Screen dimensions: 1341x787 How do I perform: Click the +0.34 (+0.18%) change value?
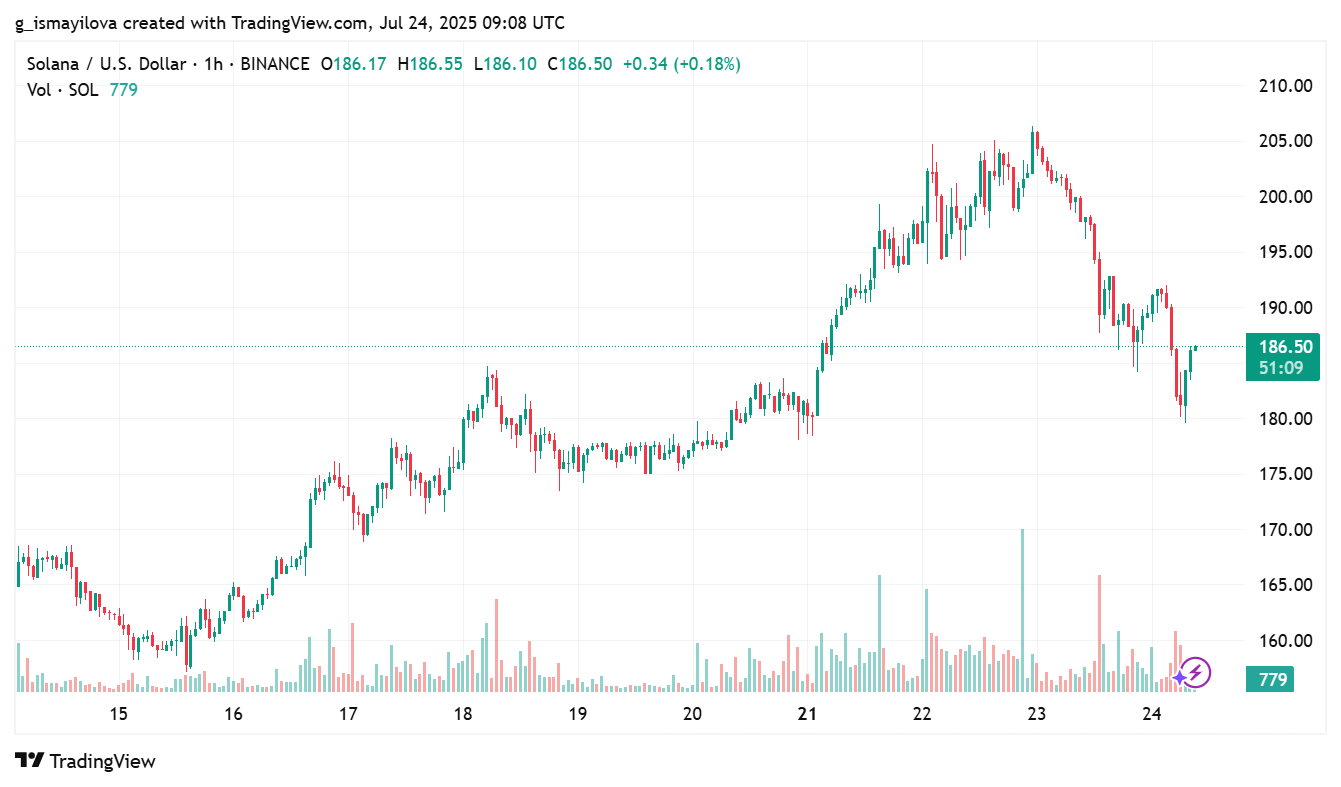(x=681, y=64)
